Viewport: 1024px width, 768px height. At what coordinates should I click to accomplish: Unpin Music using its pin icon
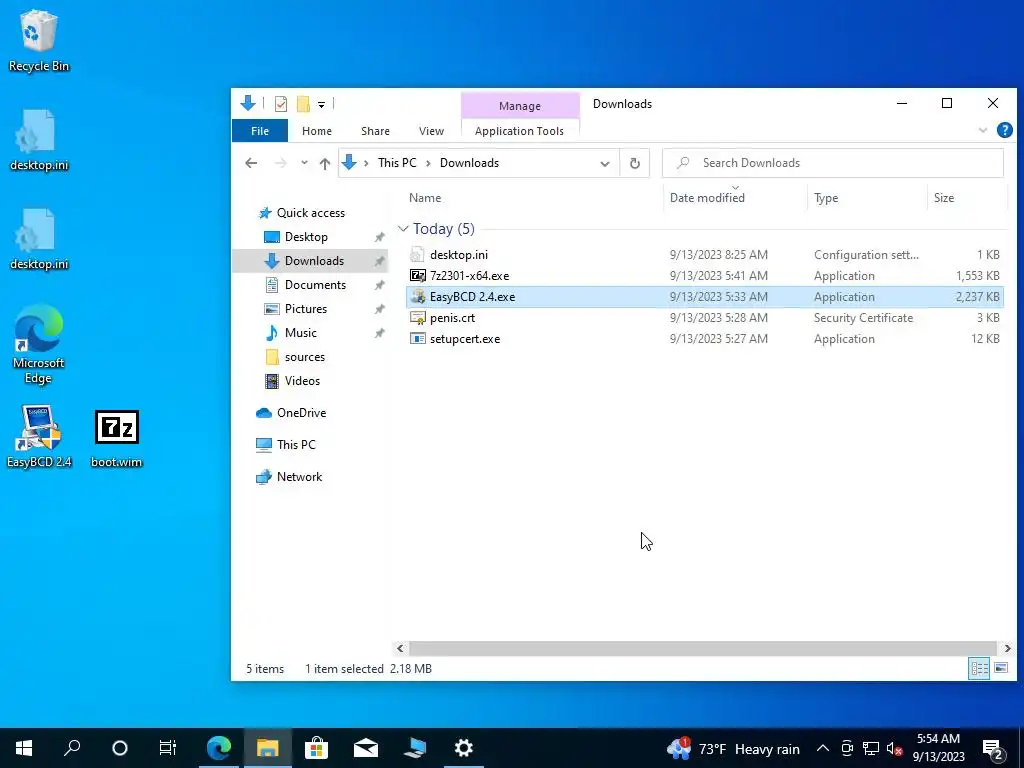(379, 333)
